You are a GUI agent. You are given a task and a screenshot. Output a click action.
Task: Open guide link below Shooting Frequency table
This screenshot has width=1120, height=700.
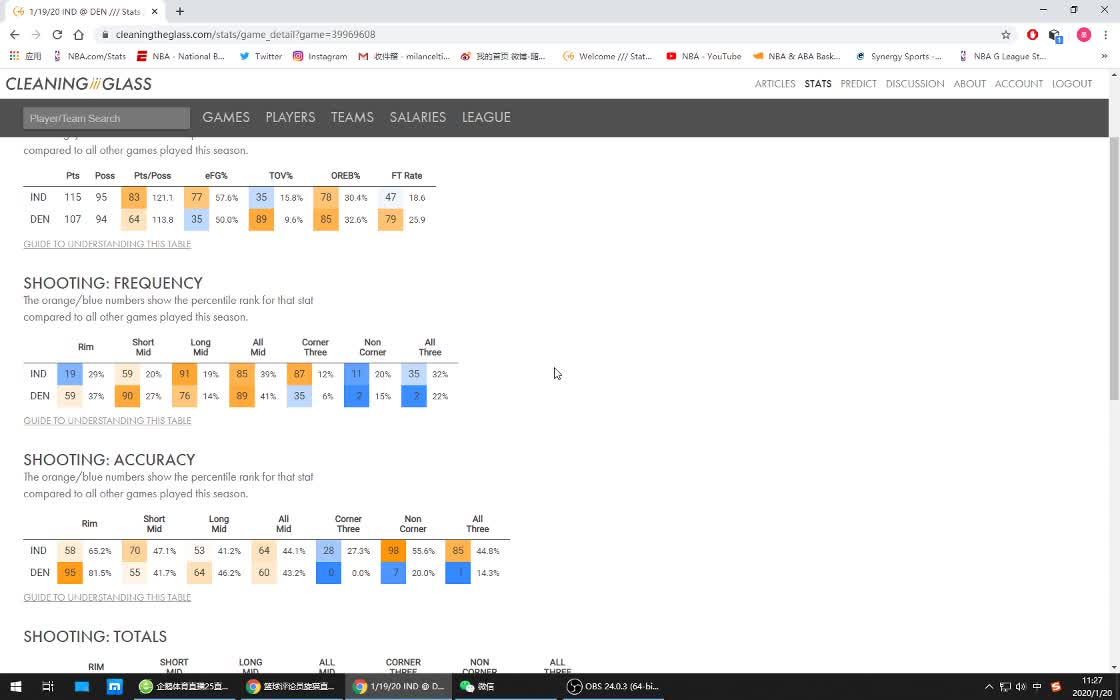point(107,421)
